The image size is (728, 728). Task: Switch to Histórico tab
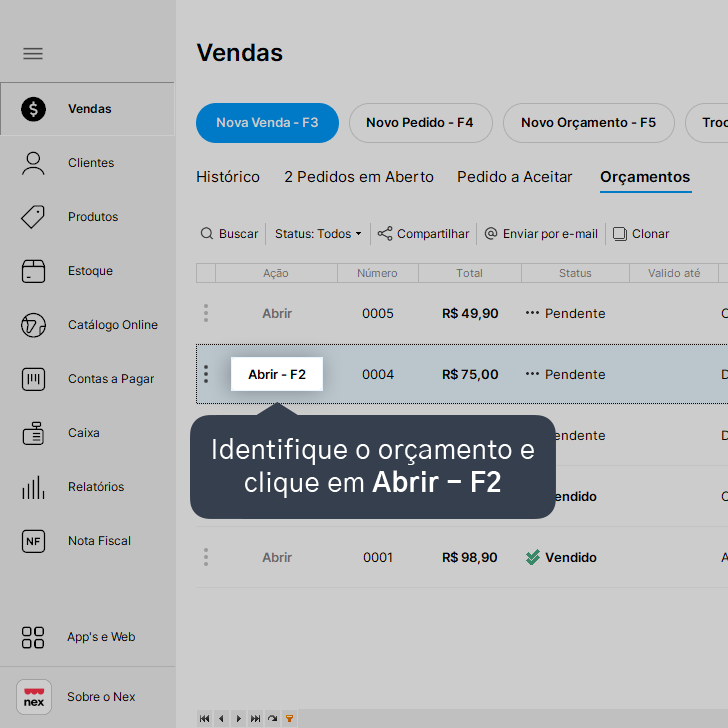click(228, 177)
